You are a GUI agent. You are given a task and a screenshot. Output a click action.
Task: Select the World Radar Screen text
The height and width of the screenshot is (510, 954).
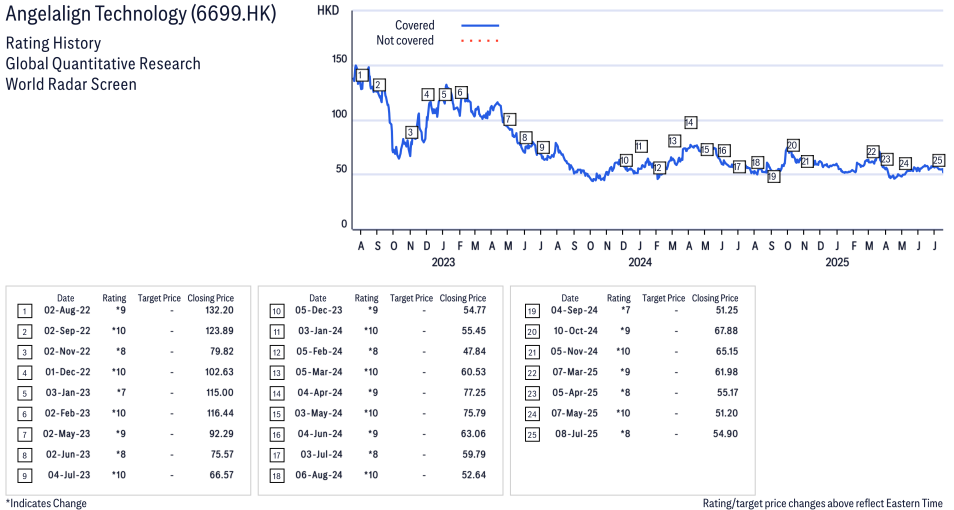coord(71,84)
